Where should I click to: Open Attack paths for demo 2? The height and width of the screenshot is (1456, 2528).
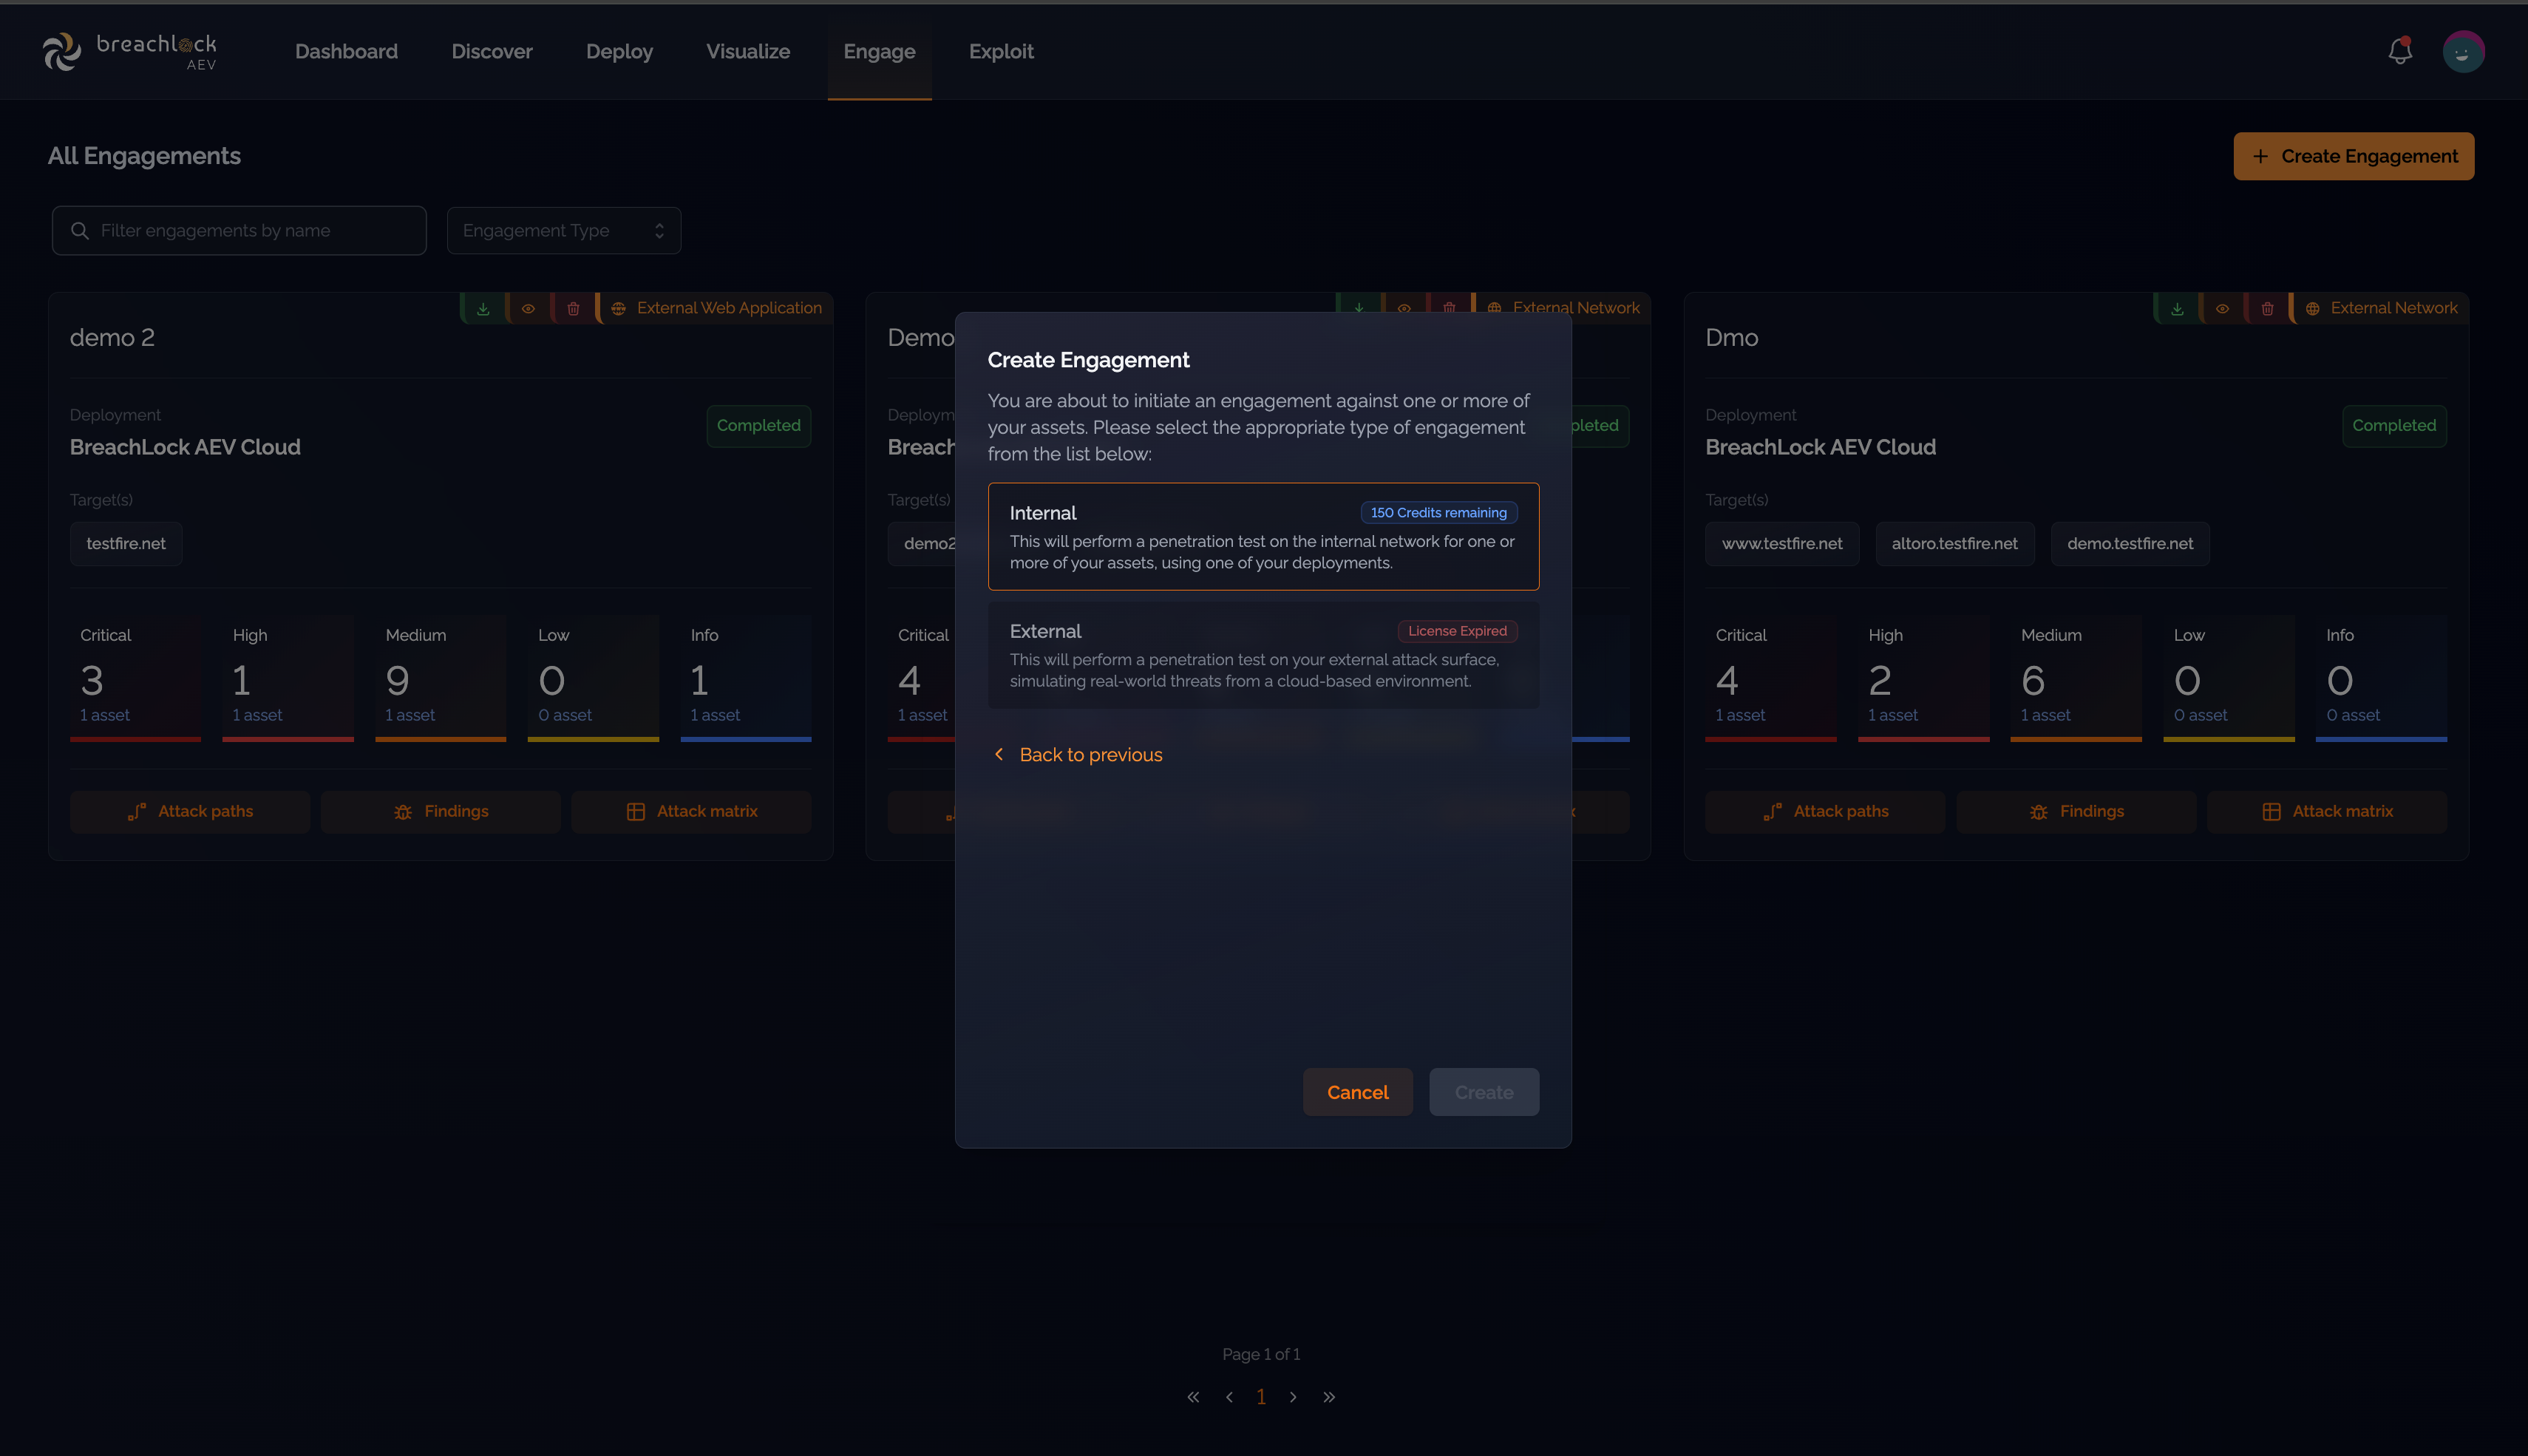click(x=190, y=812)
